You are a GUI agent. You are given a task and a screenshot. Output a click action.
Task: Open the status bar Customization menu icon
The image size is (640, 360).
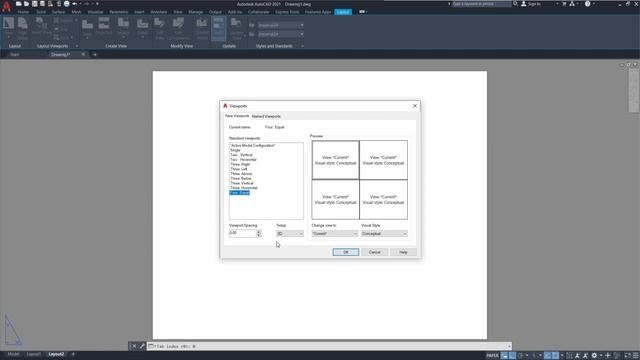tap(636, 356)
